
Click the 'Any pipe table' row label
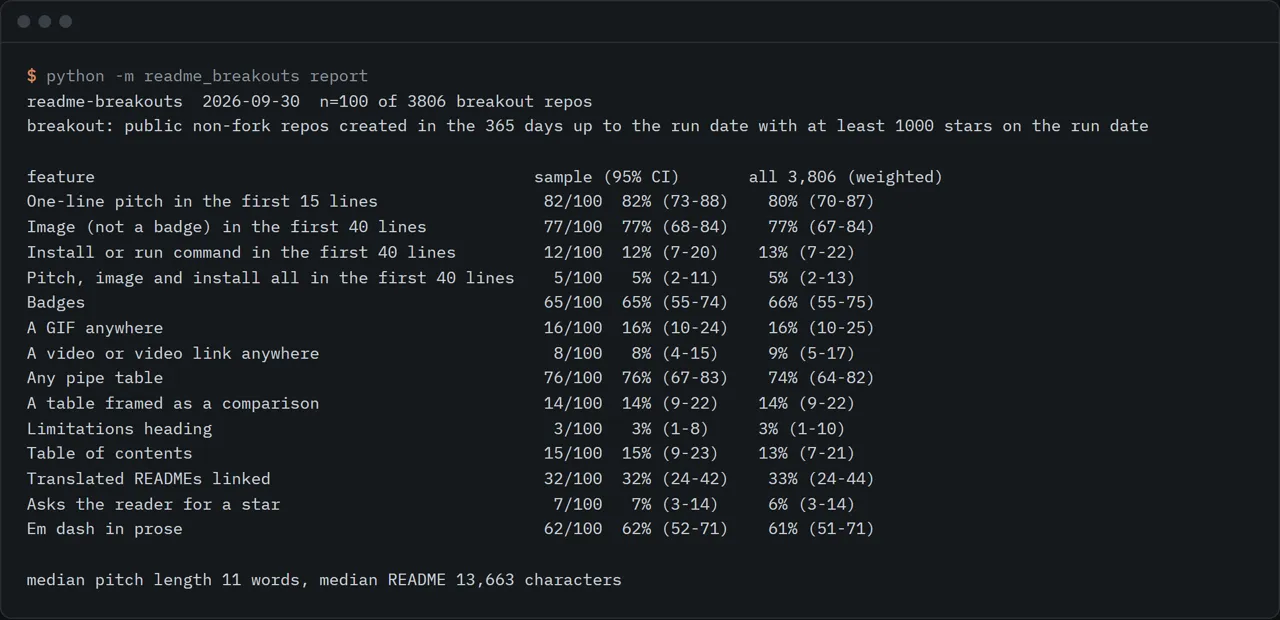pyautogui.click(x=95, y=378)
